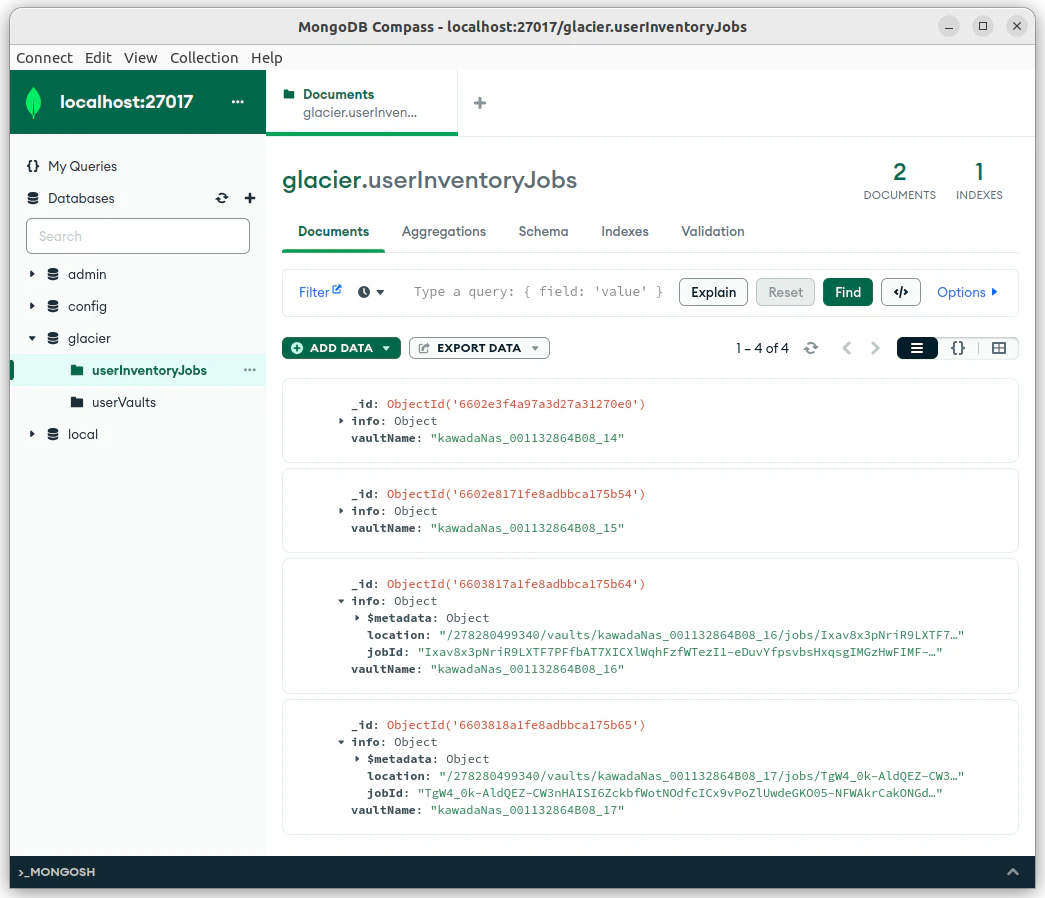Collapse info object of kawadaNas_001132864B08_16 document
This screenshot has width=1045, height=898.
pyautogui.click(x=341, y=601)
